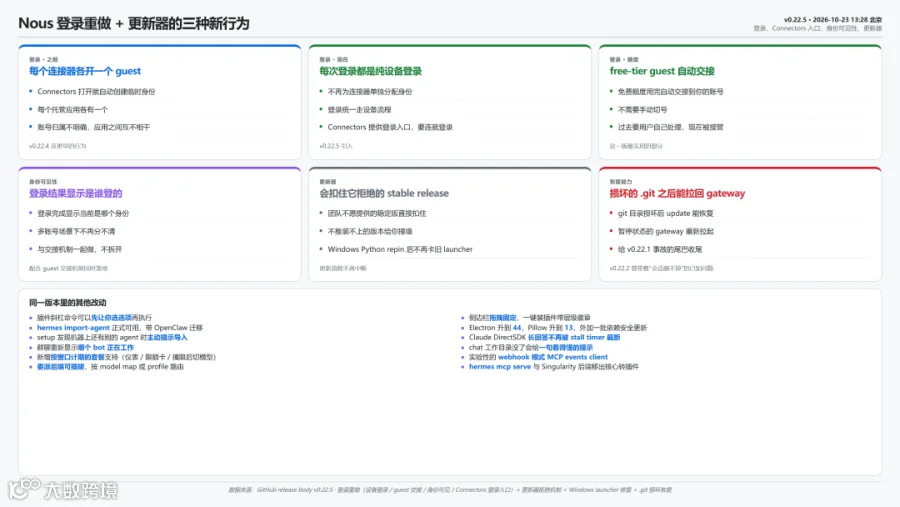Click the version text 'v0.22.5 • 2026-10-23 13:28'
Image resolution: width=900 pixels, height=507 pixels.
coord(825,20)
